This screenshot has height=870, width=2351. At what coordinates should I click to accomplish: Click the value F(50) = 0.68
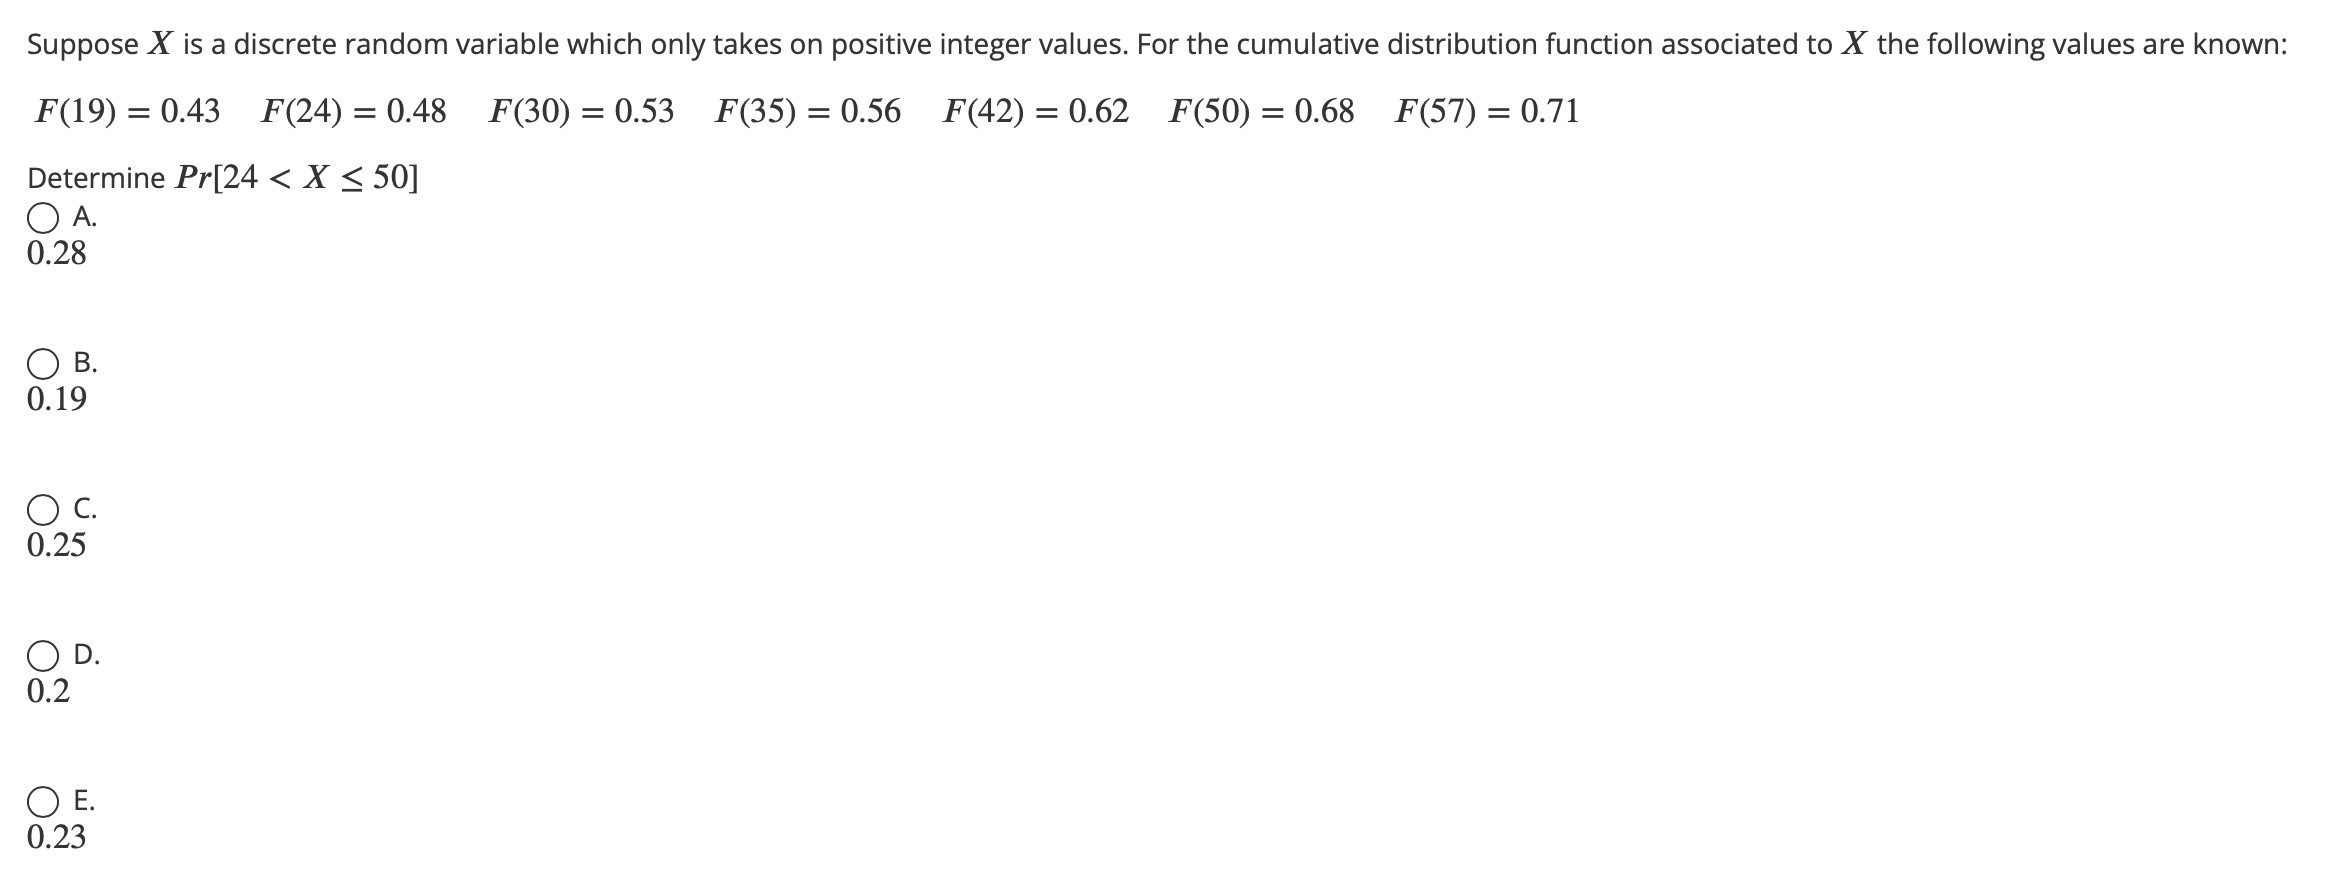pyautogui.click(x=1260, y=112)
